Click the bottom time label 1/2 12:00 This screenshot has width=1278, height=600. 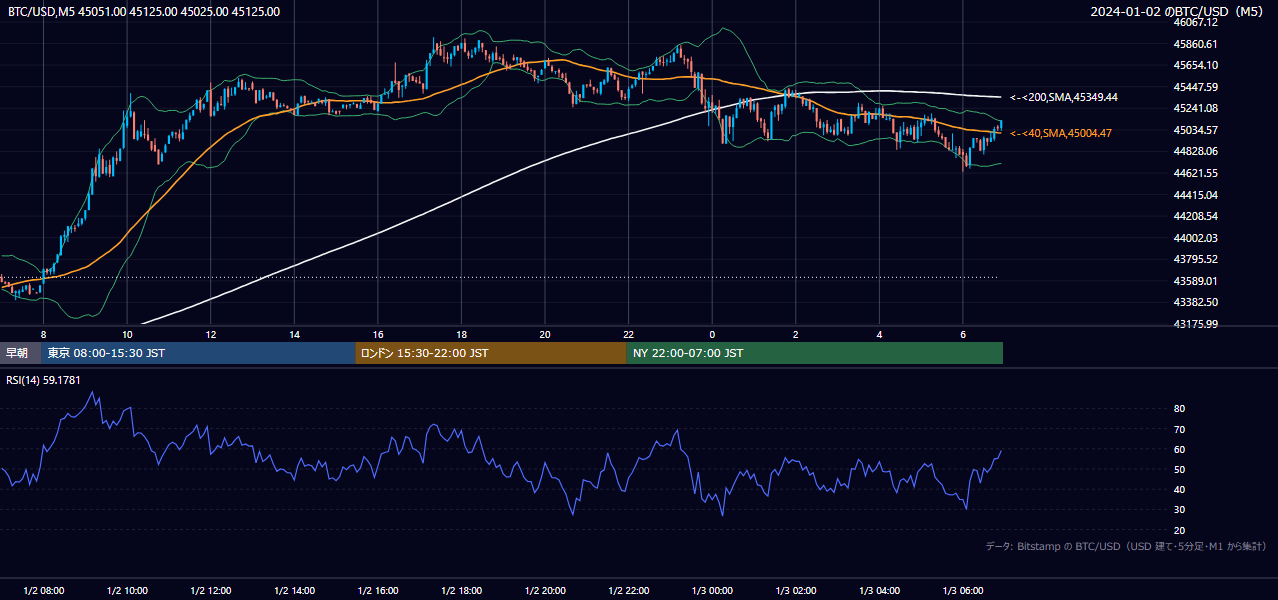point(211,591)
